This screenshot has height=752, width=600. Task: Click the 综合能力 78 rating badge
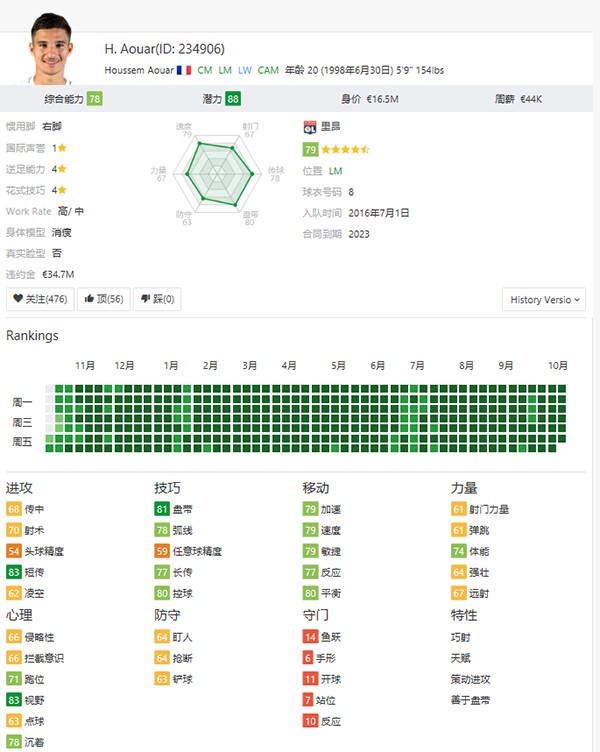pyautogui.click(x=94, y=99)
